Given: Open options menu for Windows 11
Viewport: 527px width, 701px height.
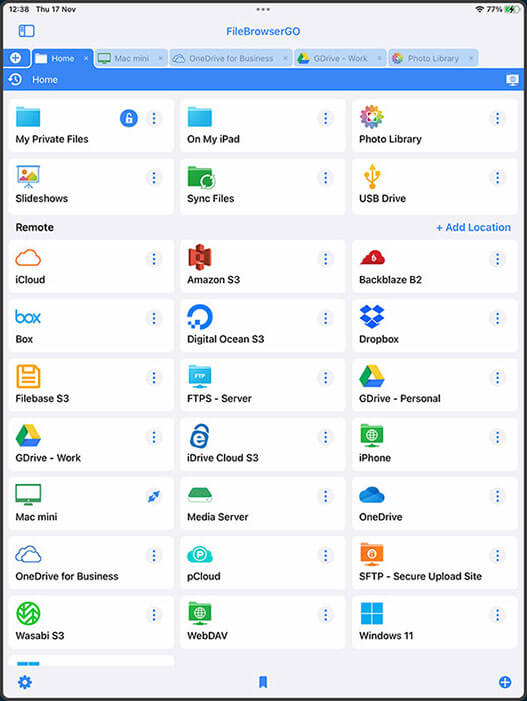Looking at the screenshot, I should point(497,615).
